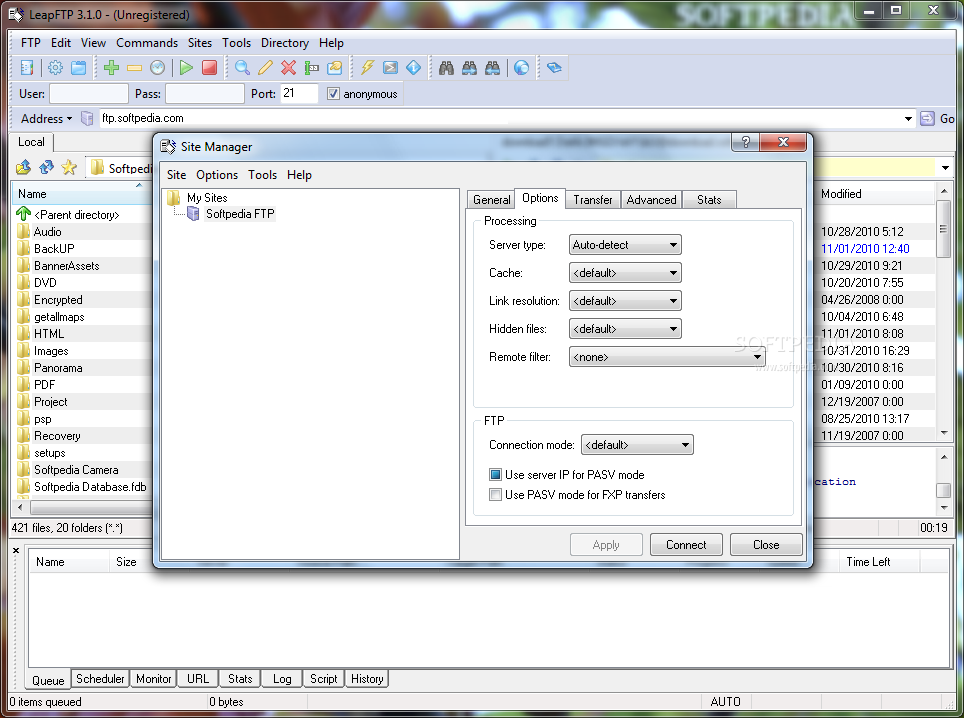
Task: Click the lightning bolt quick connect icon
Action: [x=367, y=68]
